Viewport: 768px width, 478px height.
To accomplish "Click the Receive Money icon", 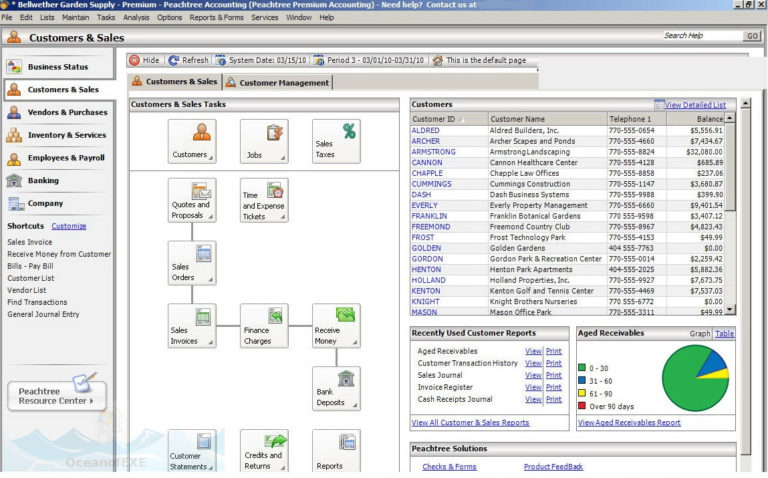I will (336, 326).
